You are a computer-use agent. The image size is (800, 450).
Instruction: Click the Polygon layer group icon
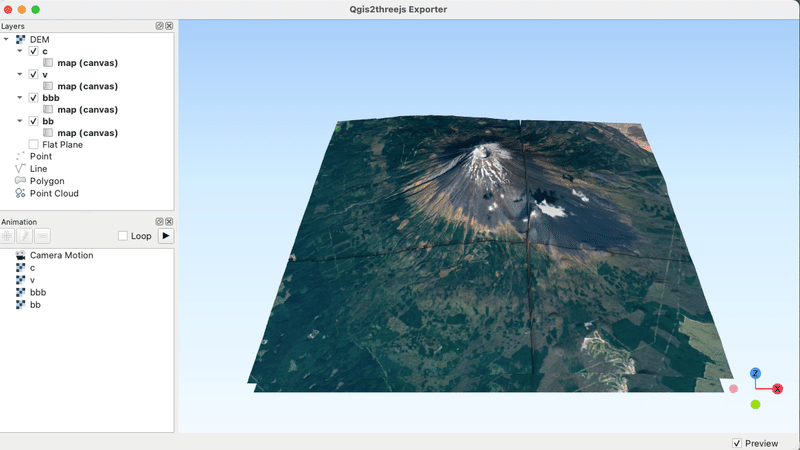tap(20, 181)
